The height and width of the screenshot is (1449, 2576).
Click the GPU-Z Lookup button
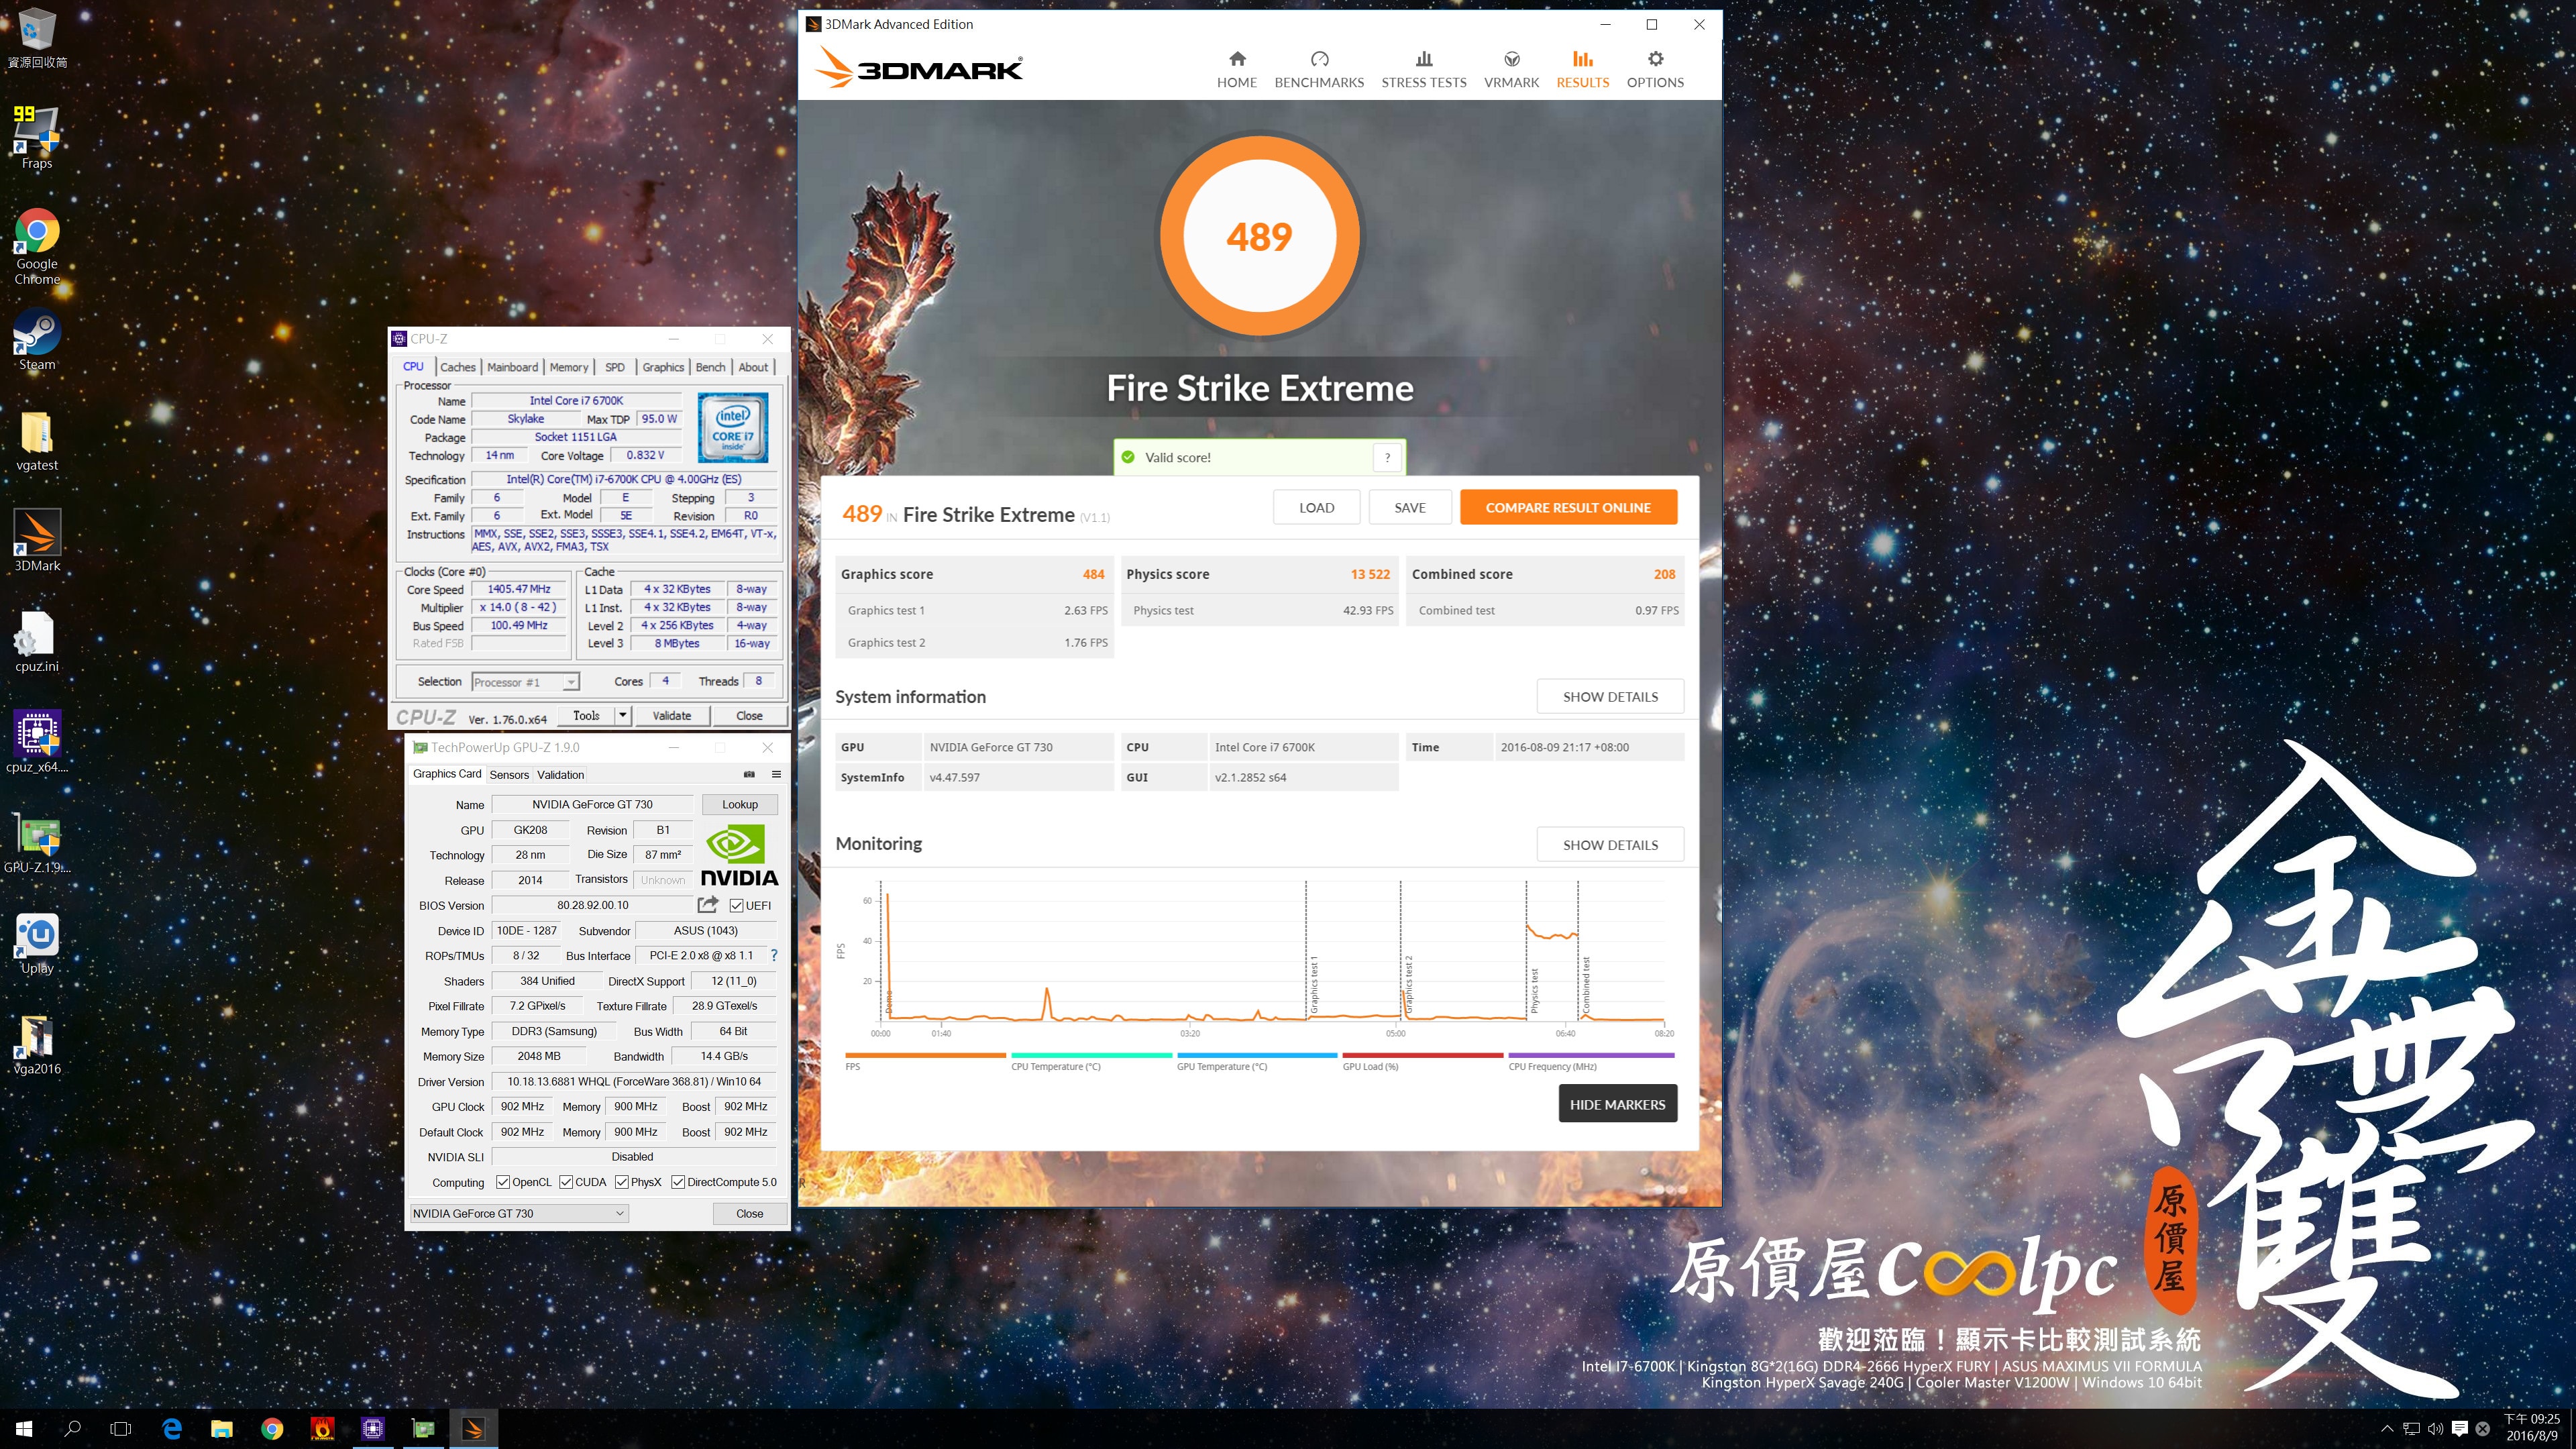(x=740, y=804)
